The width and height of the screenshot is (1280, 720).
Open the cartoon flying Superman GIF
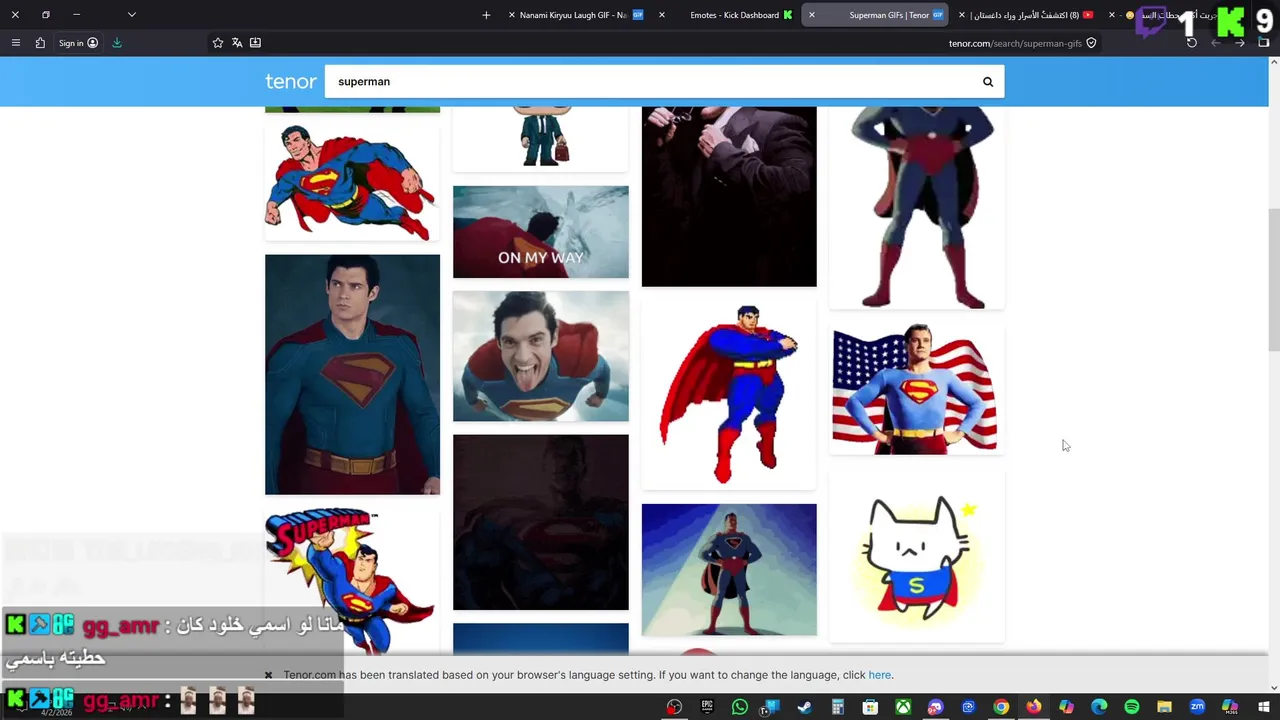pos(352,183)
